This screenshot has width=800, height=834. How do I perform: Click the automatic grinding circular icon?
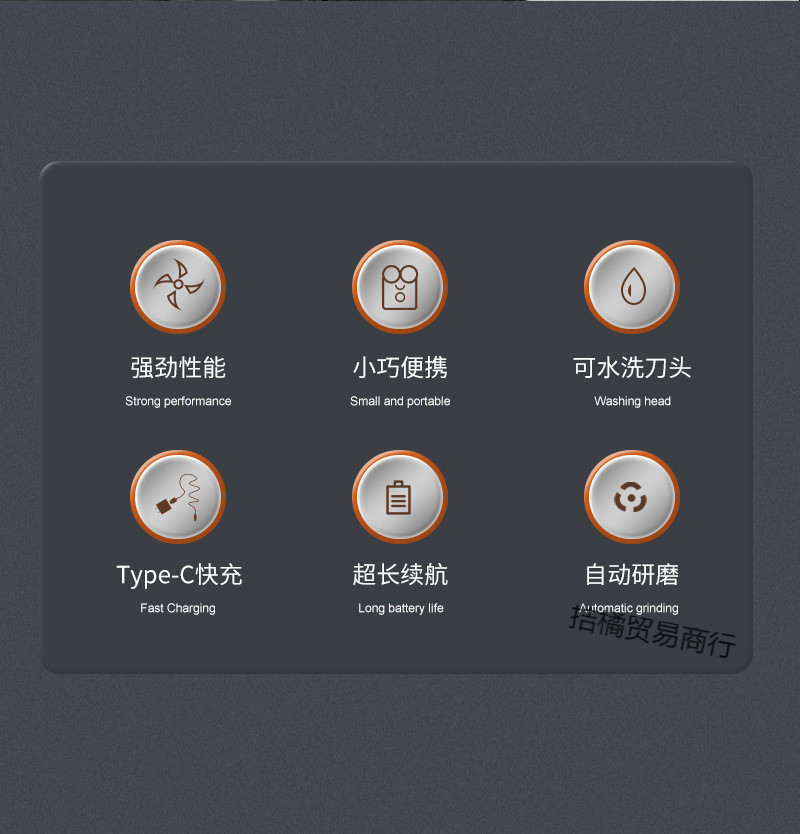point(631,497)
